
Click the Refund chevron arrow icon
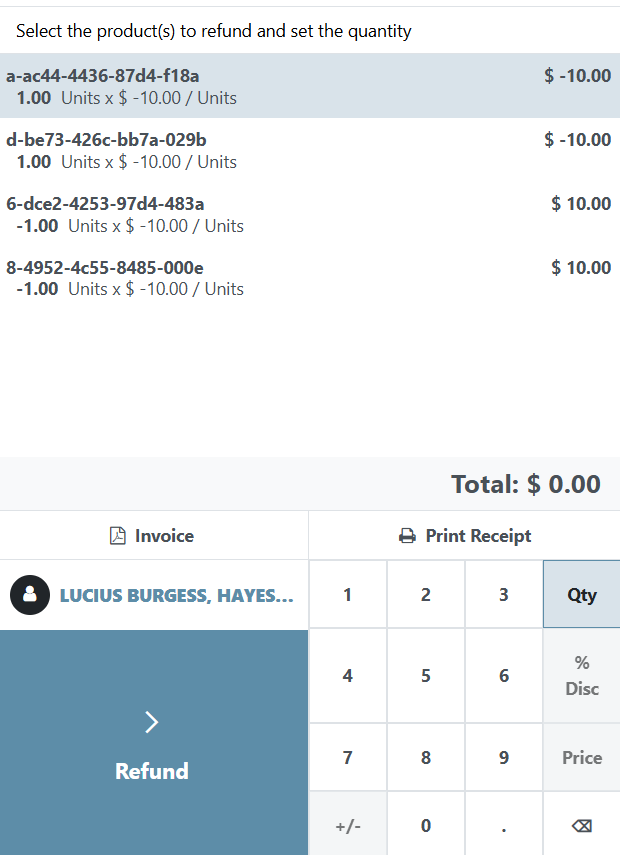point(152,722)
